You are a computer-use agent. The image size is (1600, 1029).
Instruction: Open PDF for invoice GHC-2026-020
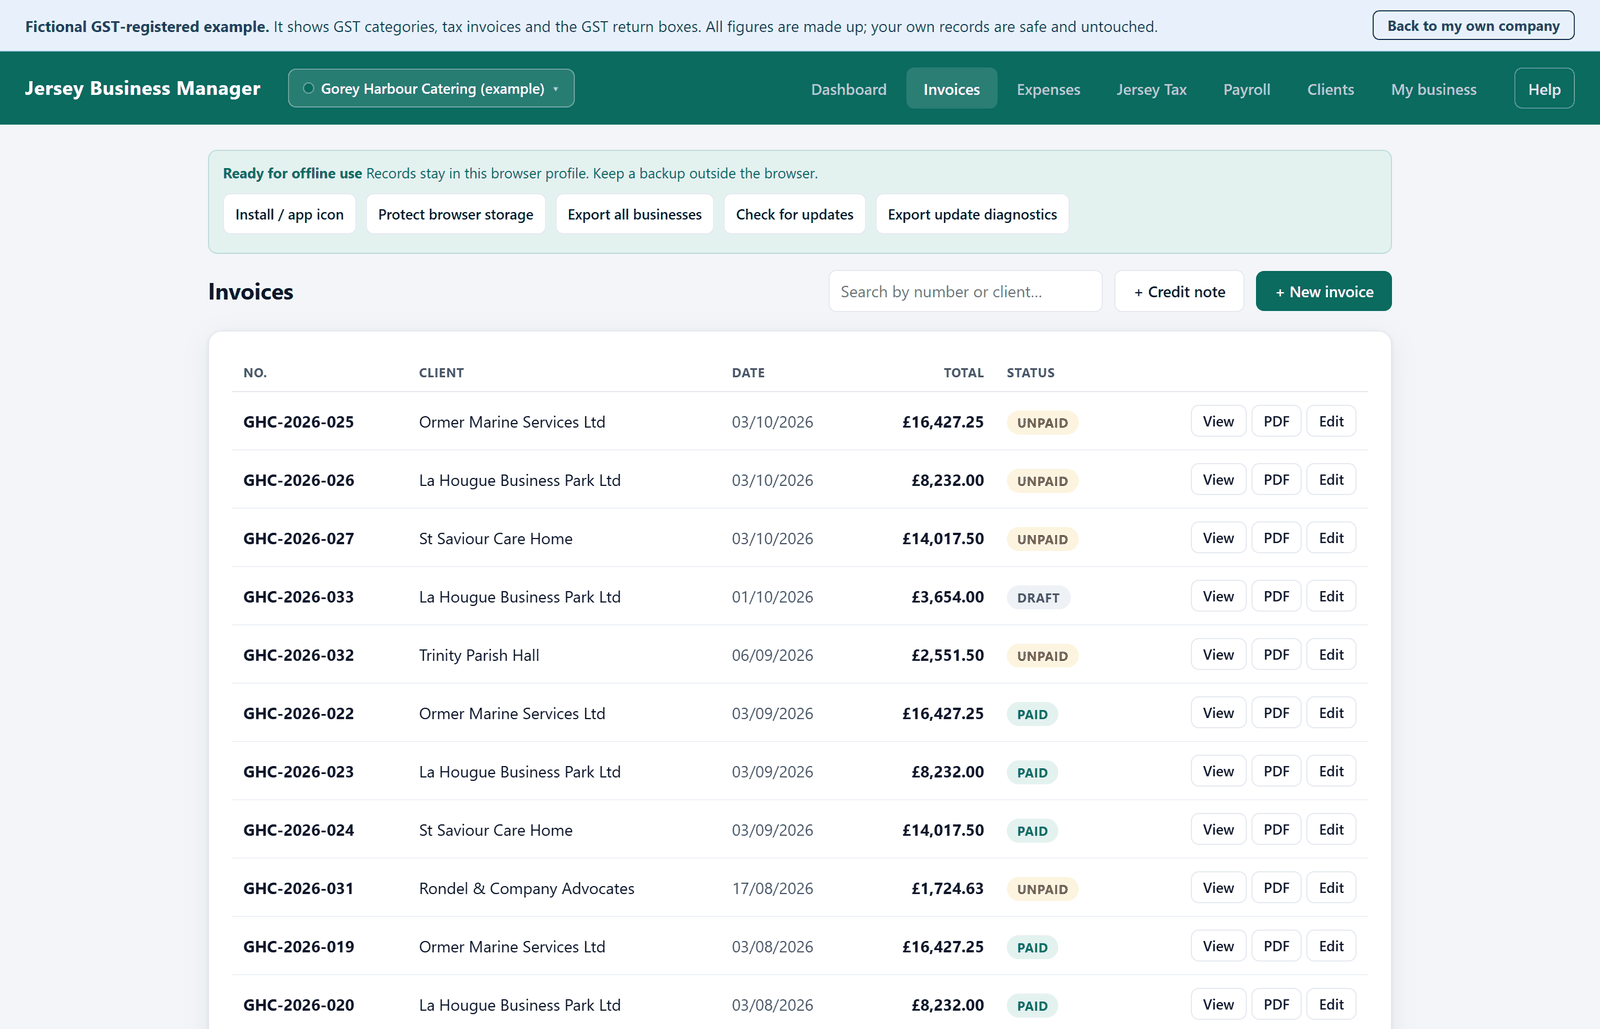[1276, 1004]
